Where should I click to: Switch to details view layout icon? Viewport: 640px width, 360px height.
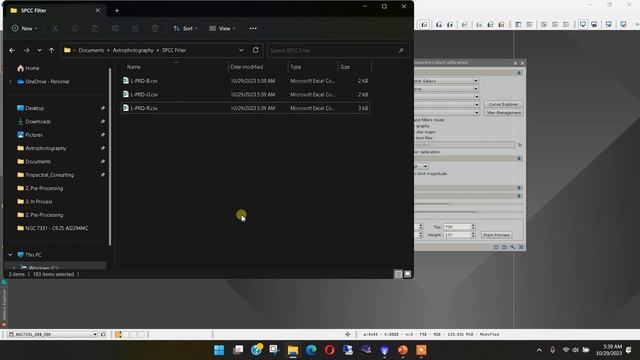(398, 274)
